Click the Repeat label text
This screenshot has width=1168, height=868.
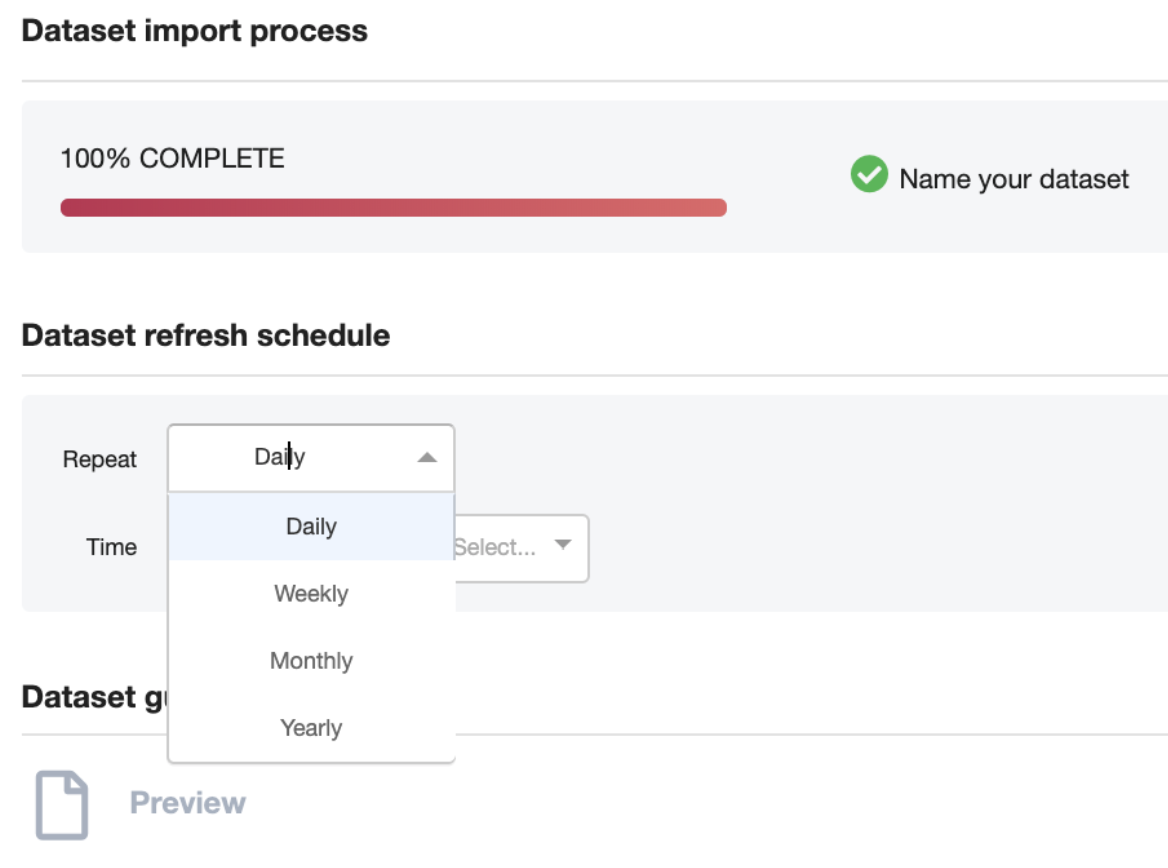[100, 459]
